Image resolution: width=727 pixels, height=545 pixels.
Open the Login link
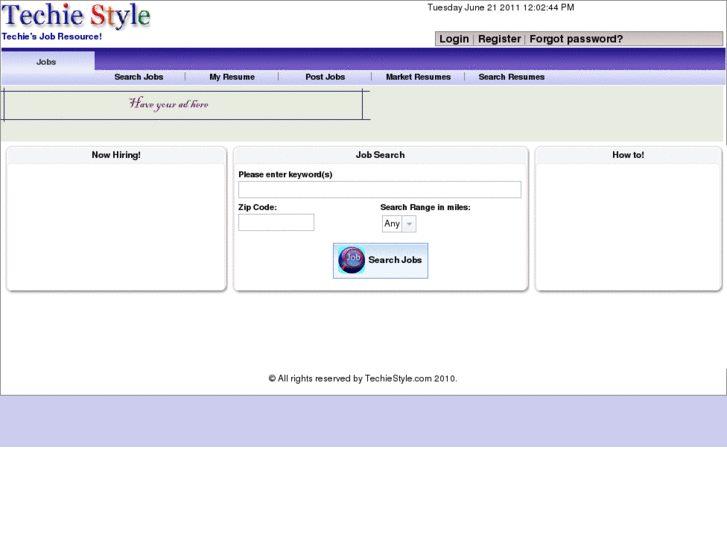point(454,39)
